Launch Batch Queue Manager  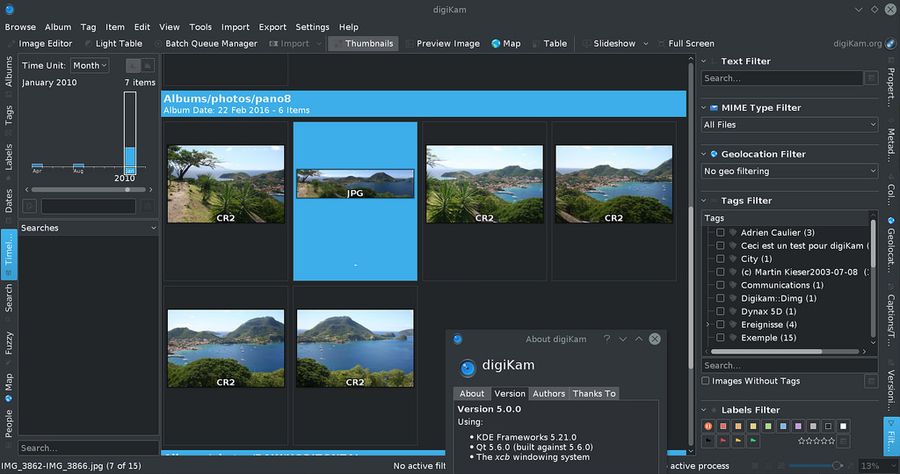pyautogui.click(x=206, y=44)
